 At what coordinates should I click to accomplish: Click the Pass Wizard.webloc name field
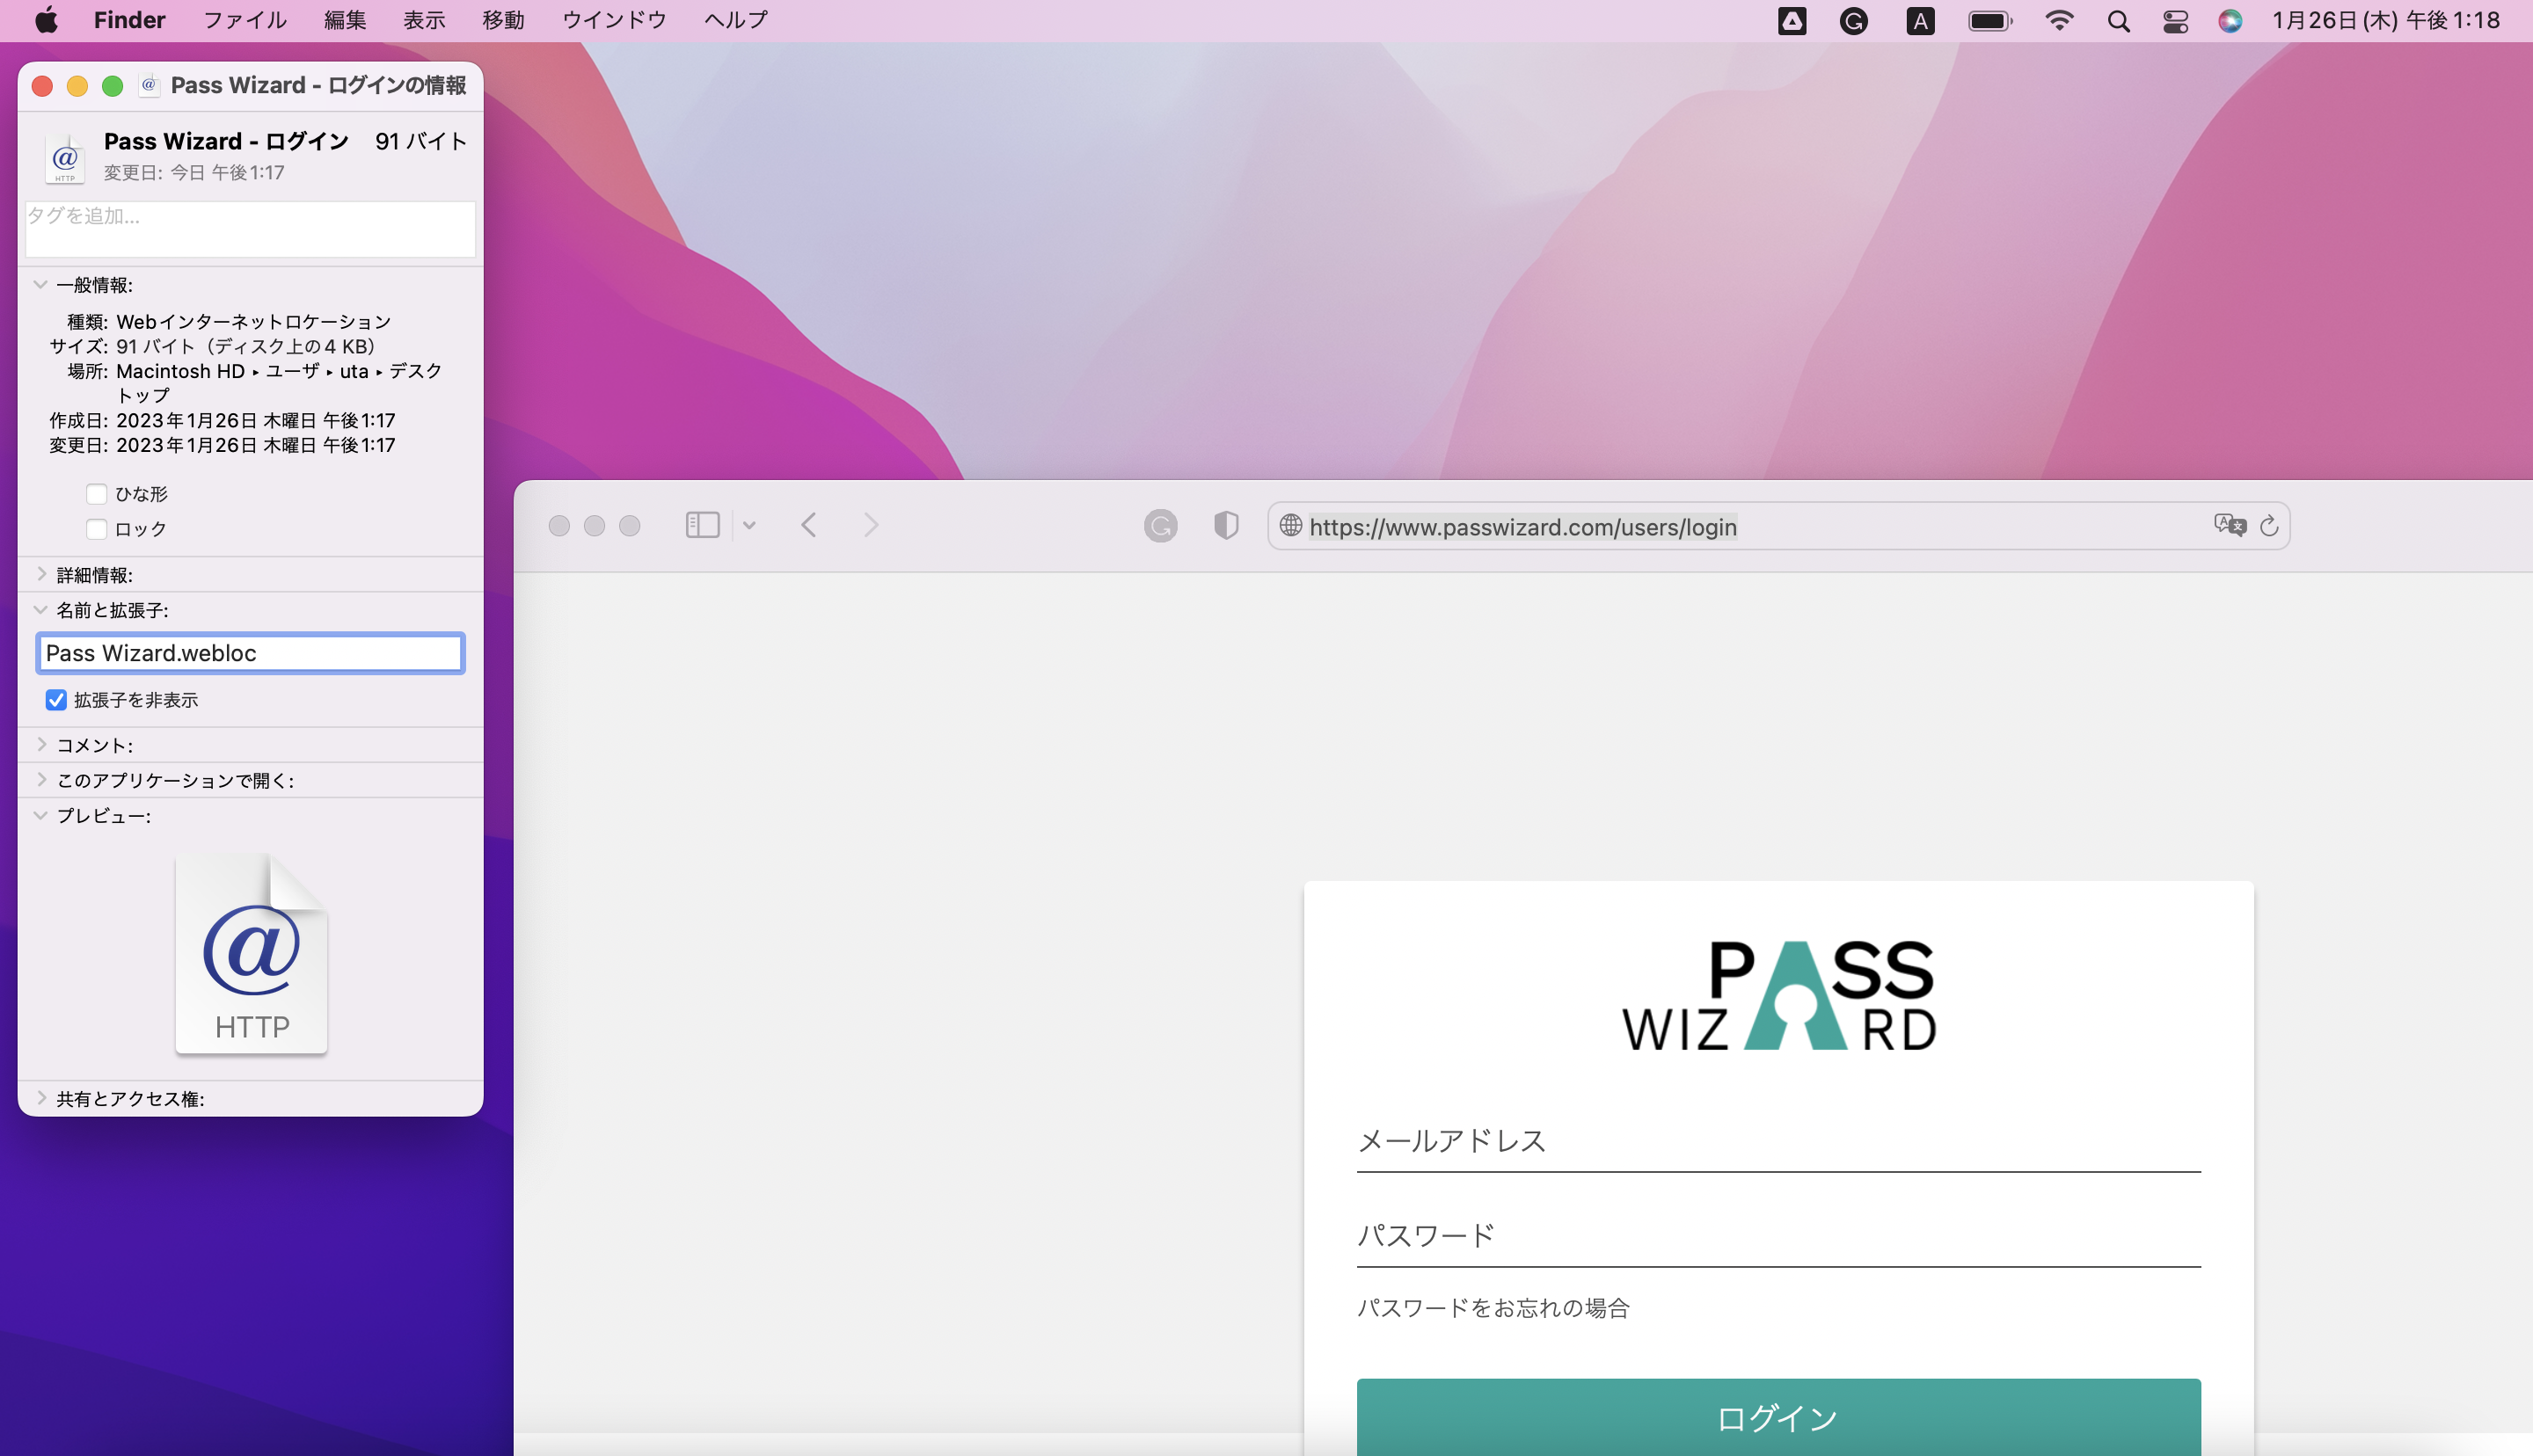point(250,653)
